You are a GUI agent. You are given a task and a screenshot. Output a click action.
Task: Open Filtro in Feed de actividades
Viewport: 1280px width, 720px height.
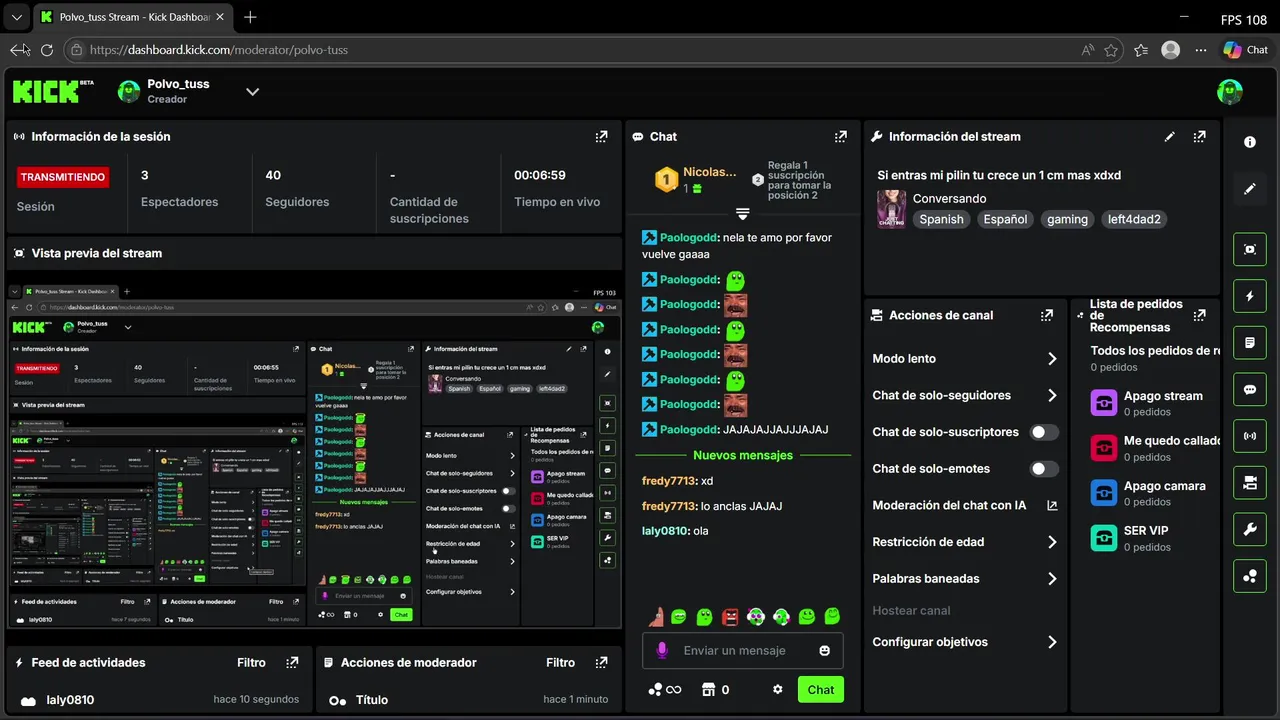point(252,662)
